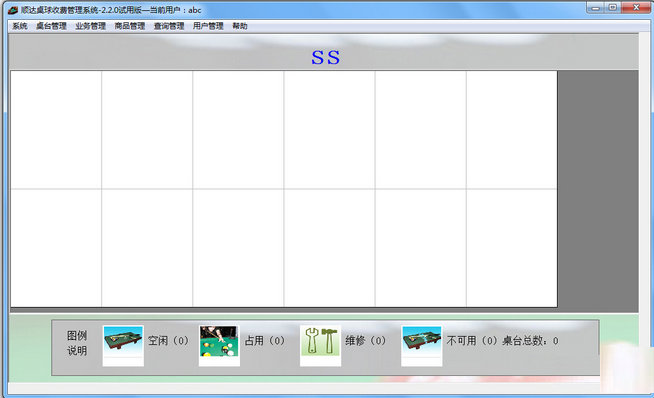Click the 占用 (0) status label
The image size is (654, 398).
265,341
